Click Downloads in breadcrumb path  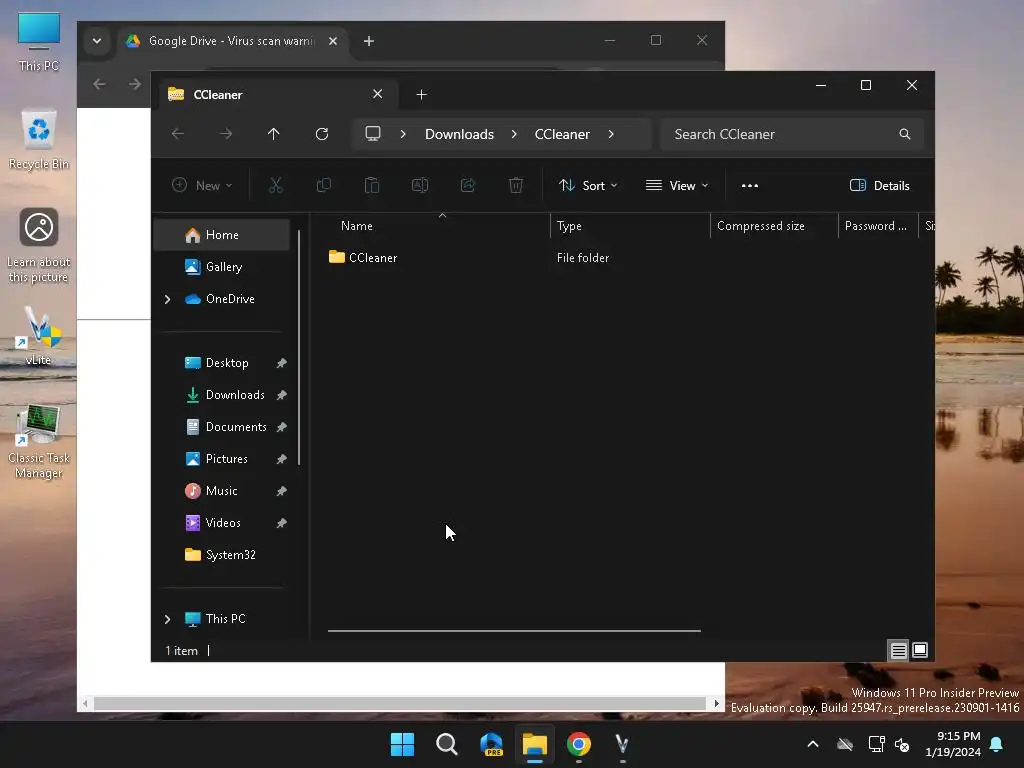[x=459, y=134]
